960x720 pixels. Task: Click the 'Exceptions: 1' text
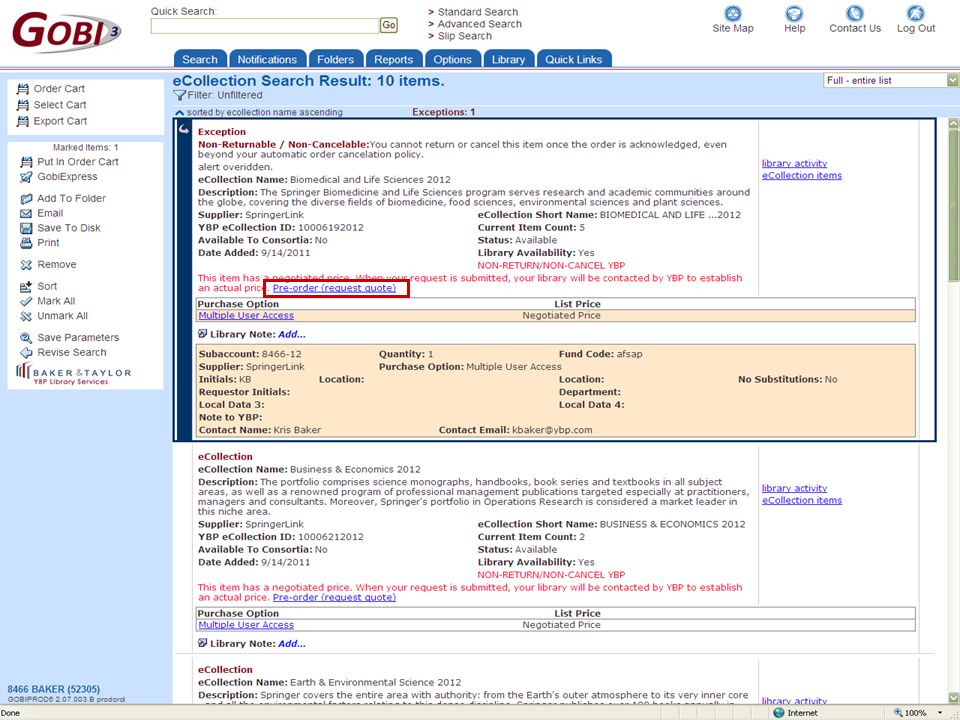(x=443, y=112)
